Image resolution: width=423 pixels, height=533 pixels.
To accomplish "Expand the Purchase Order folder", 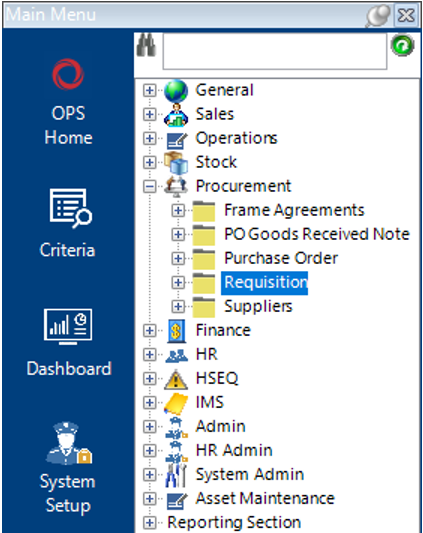I will pyautogui.click(x=178, y=259).
